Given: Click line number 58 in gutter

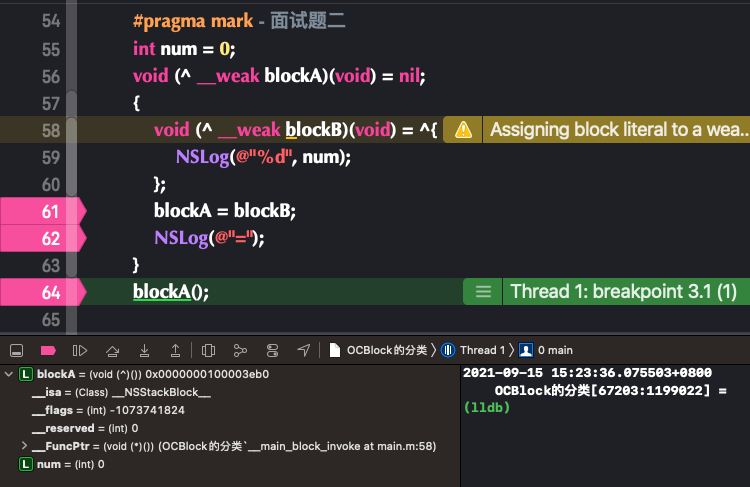Looking at the screenshot, I should [51, 130].
